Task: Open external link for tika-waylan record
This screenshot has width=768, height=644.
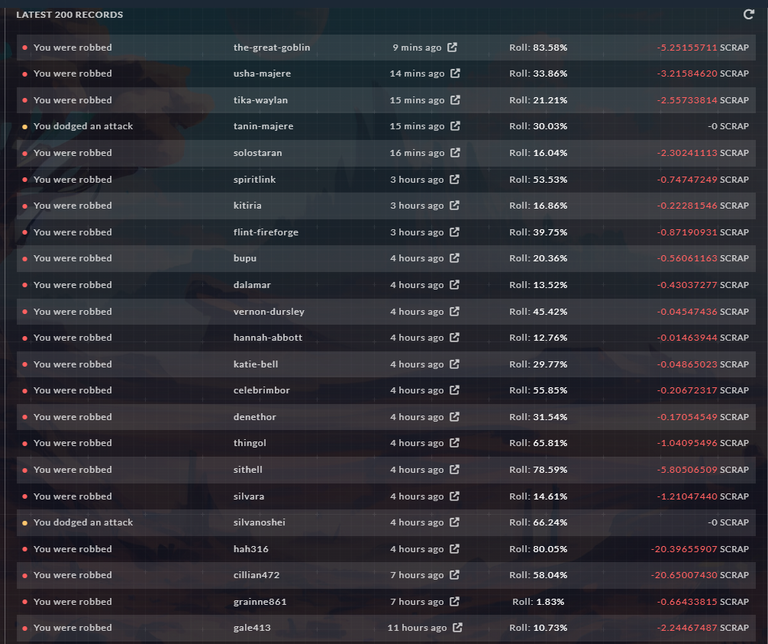Action: (455, 100)
